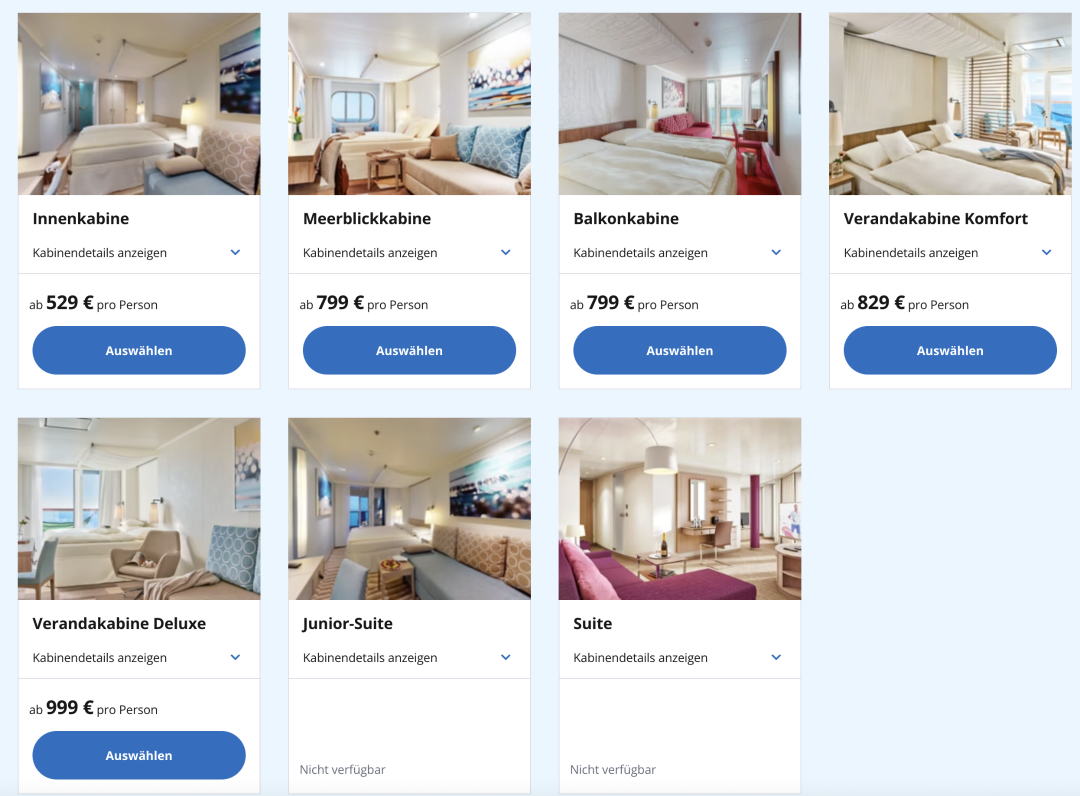This screenshot has height=796, width=1080.
Task: Open the Innenkabine room photo
Action: (x=139, y=104)
